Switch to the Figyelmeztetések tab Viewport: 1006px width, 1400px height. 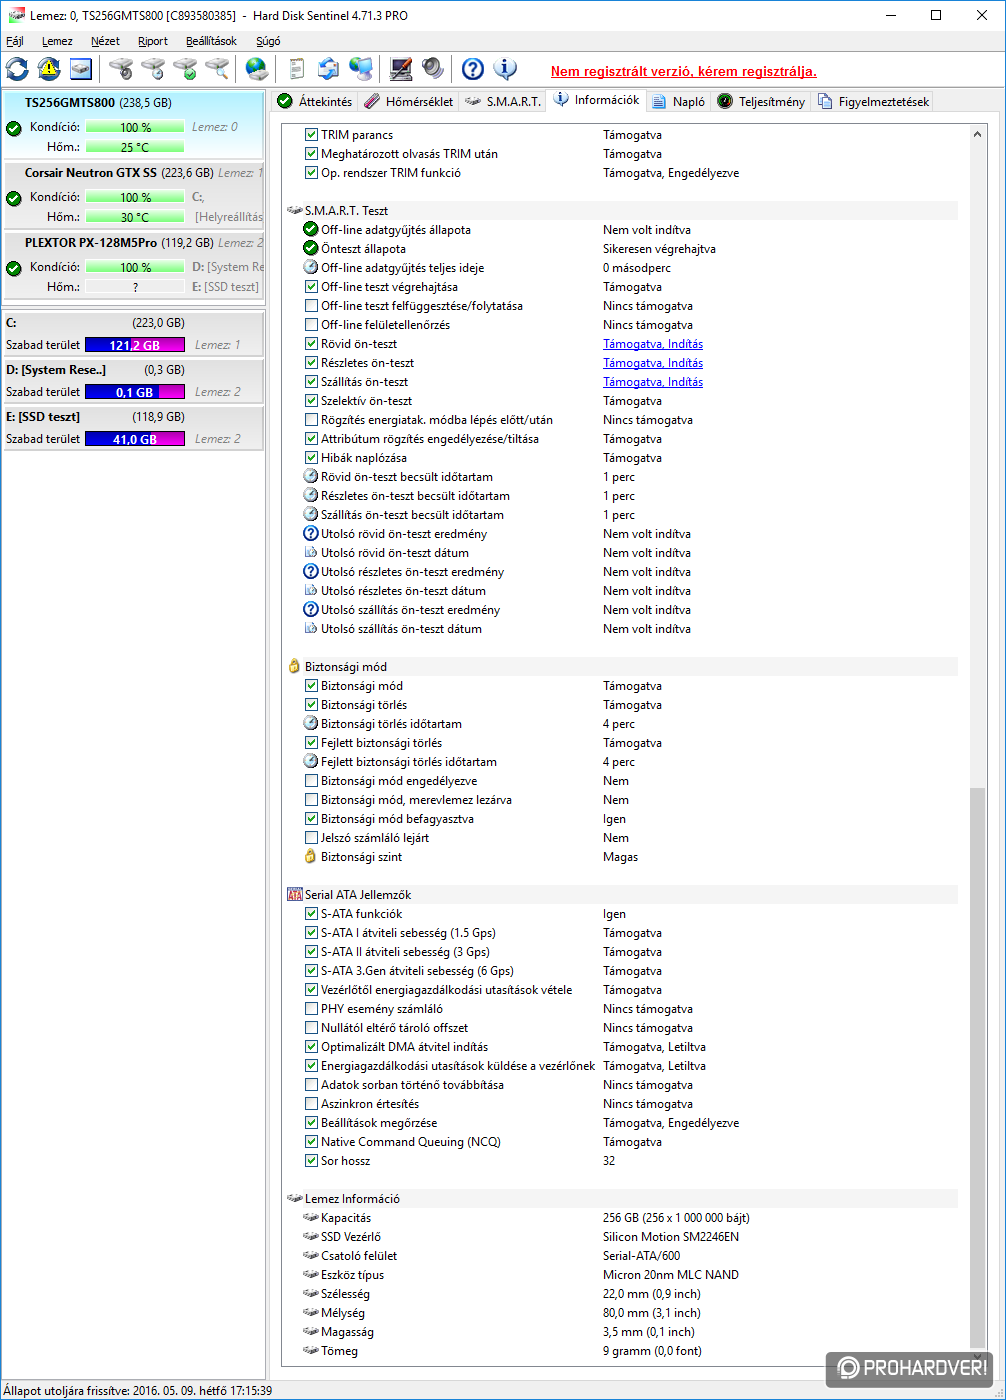(x=873, y=101)
